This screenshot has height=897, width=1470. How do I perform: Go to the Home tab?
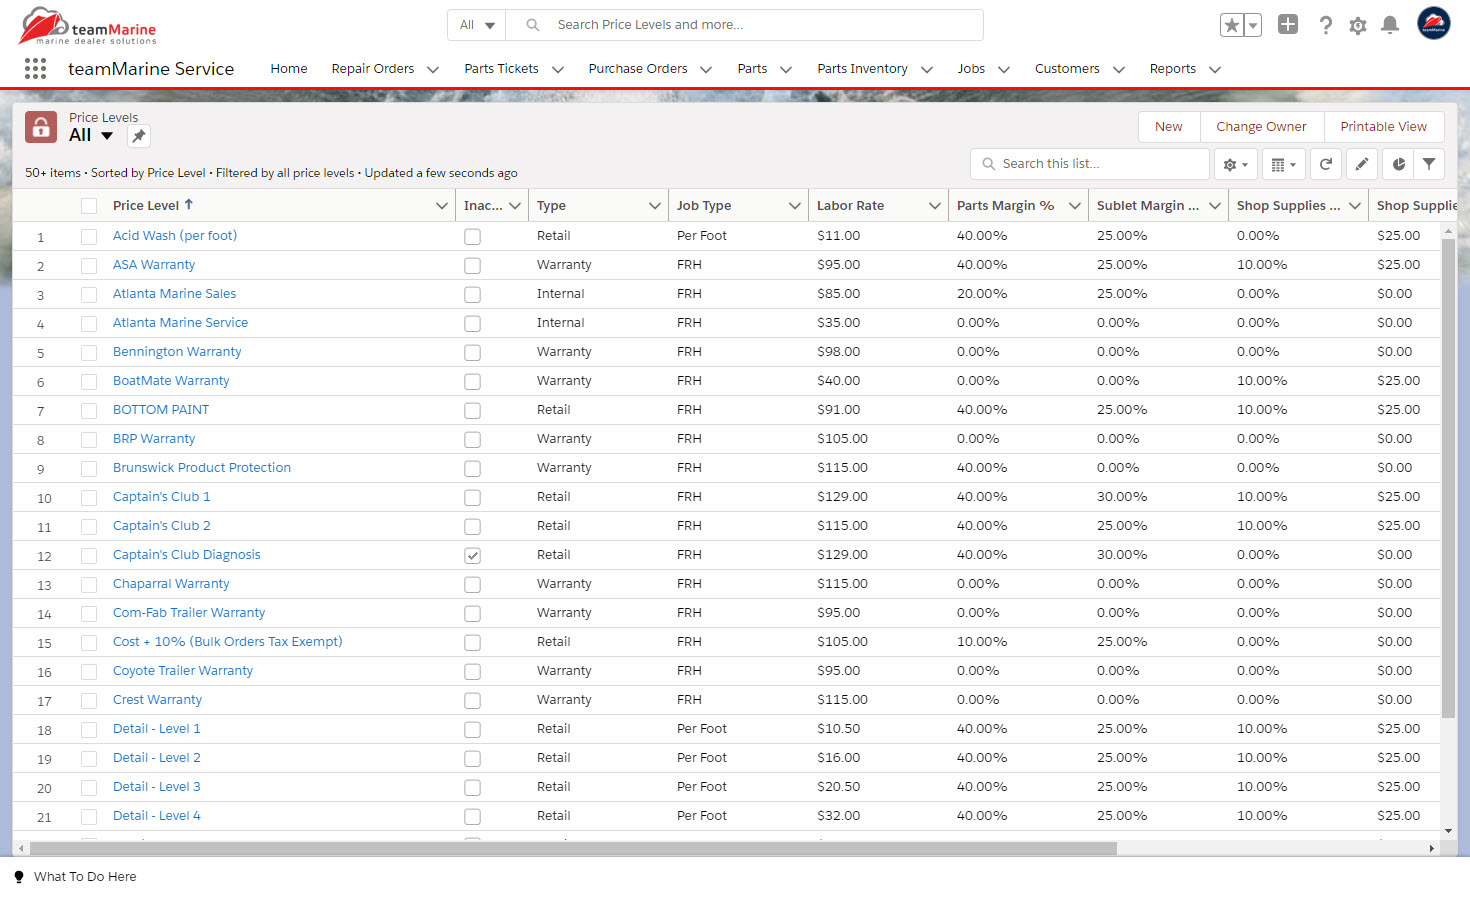click(x=288, y=69)
